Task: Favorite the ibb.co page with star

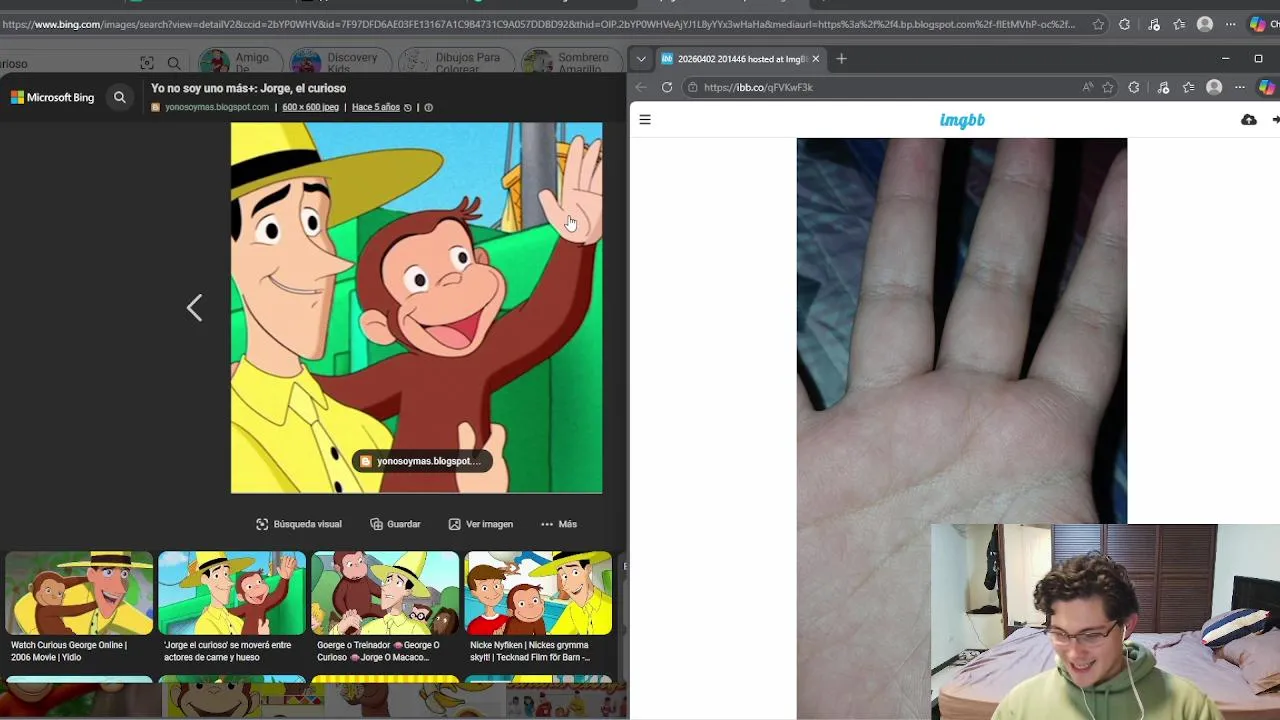Action: pos(1108,87)
